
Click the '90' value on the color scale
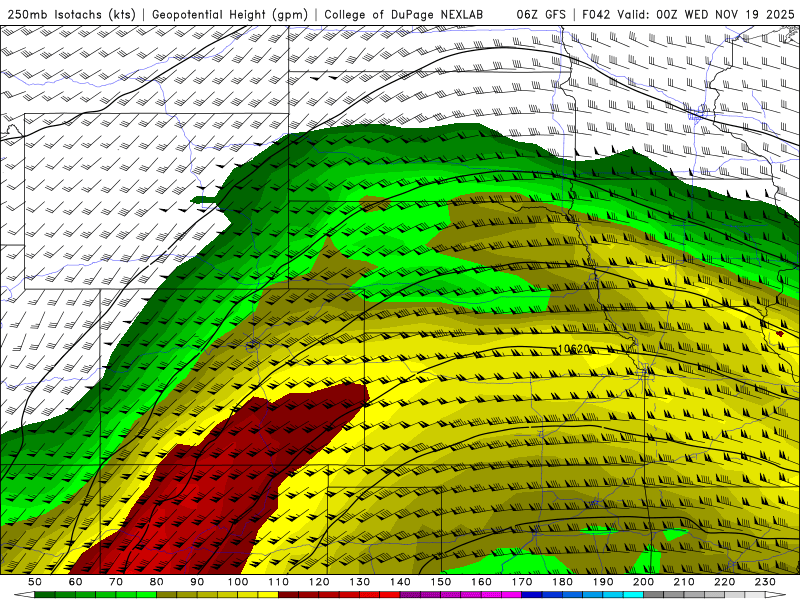pyautogui.click(x=197, y=582)
